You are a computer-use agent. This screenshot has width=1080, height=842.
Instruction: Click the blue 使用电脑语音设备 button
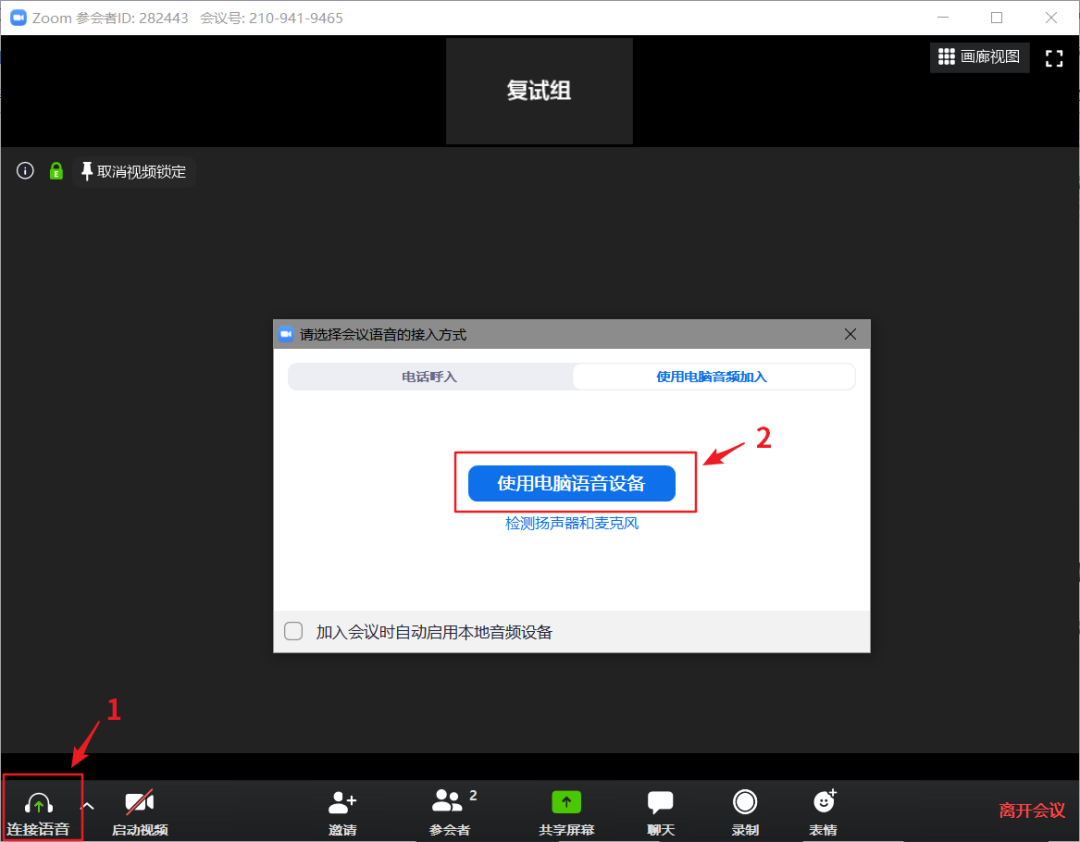tap(571, 484)
